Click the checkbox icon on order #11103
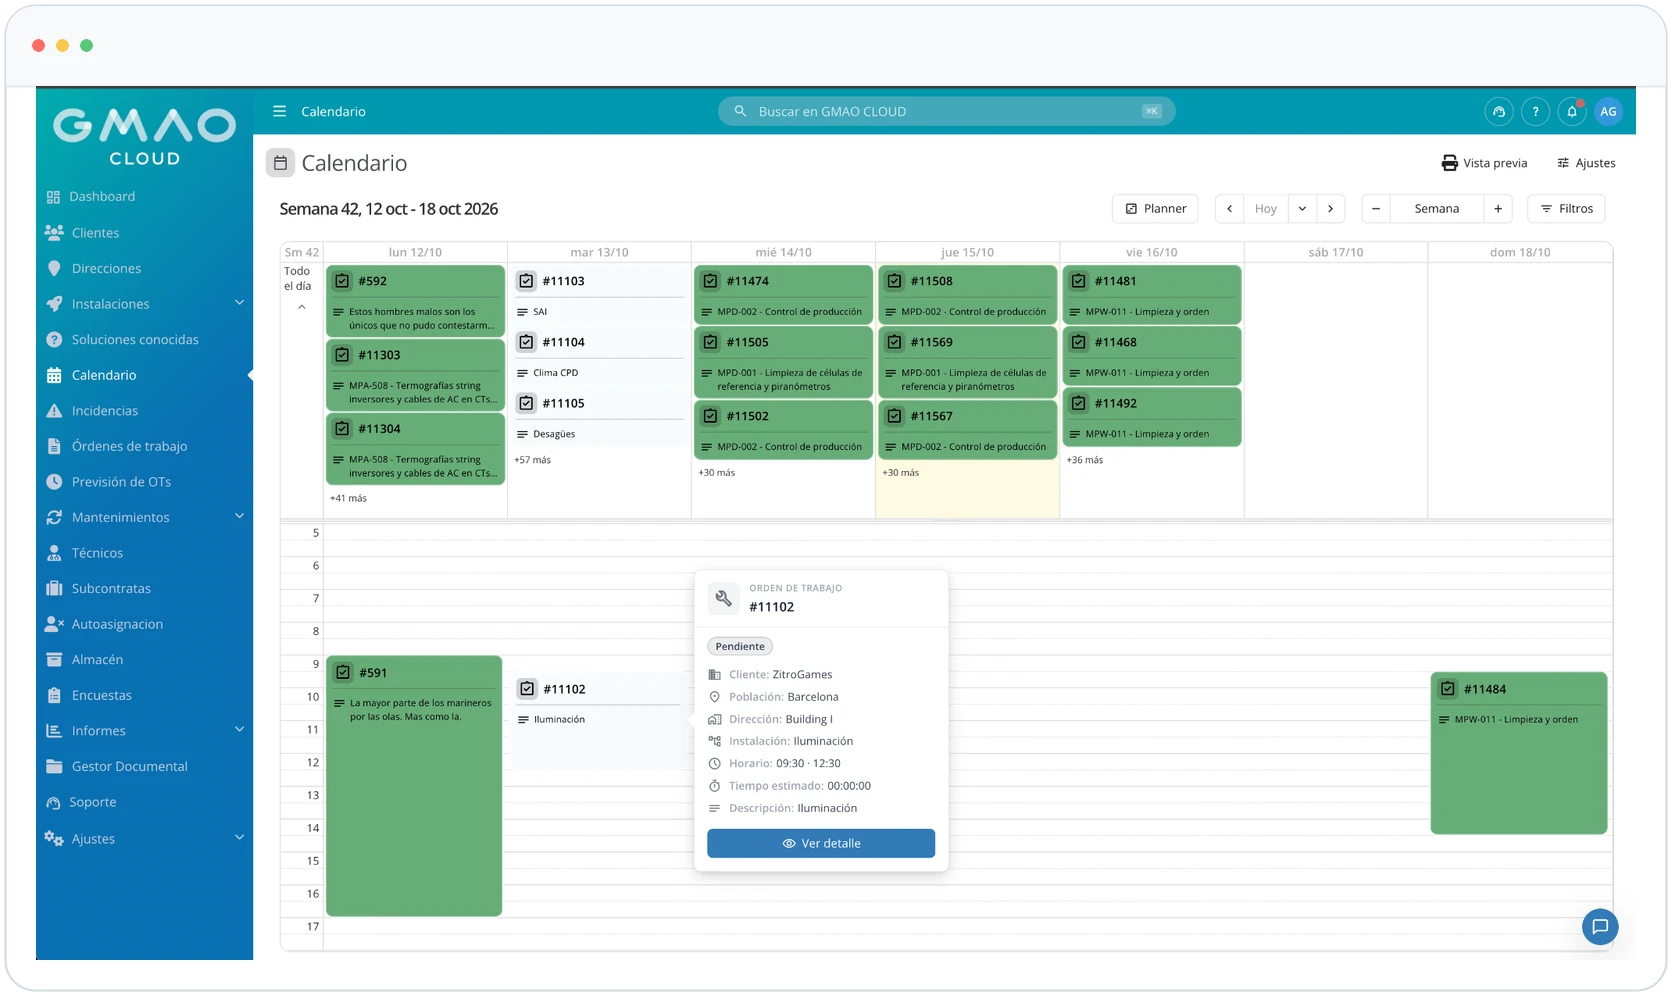Viewport: 1672px width, 996px height. click(x=526, y=281)
